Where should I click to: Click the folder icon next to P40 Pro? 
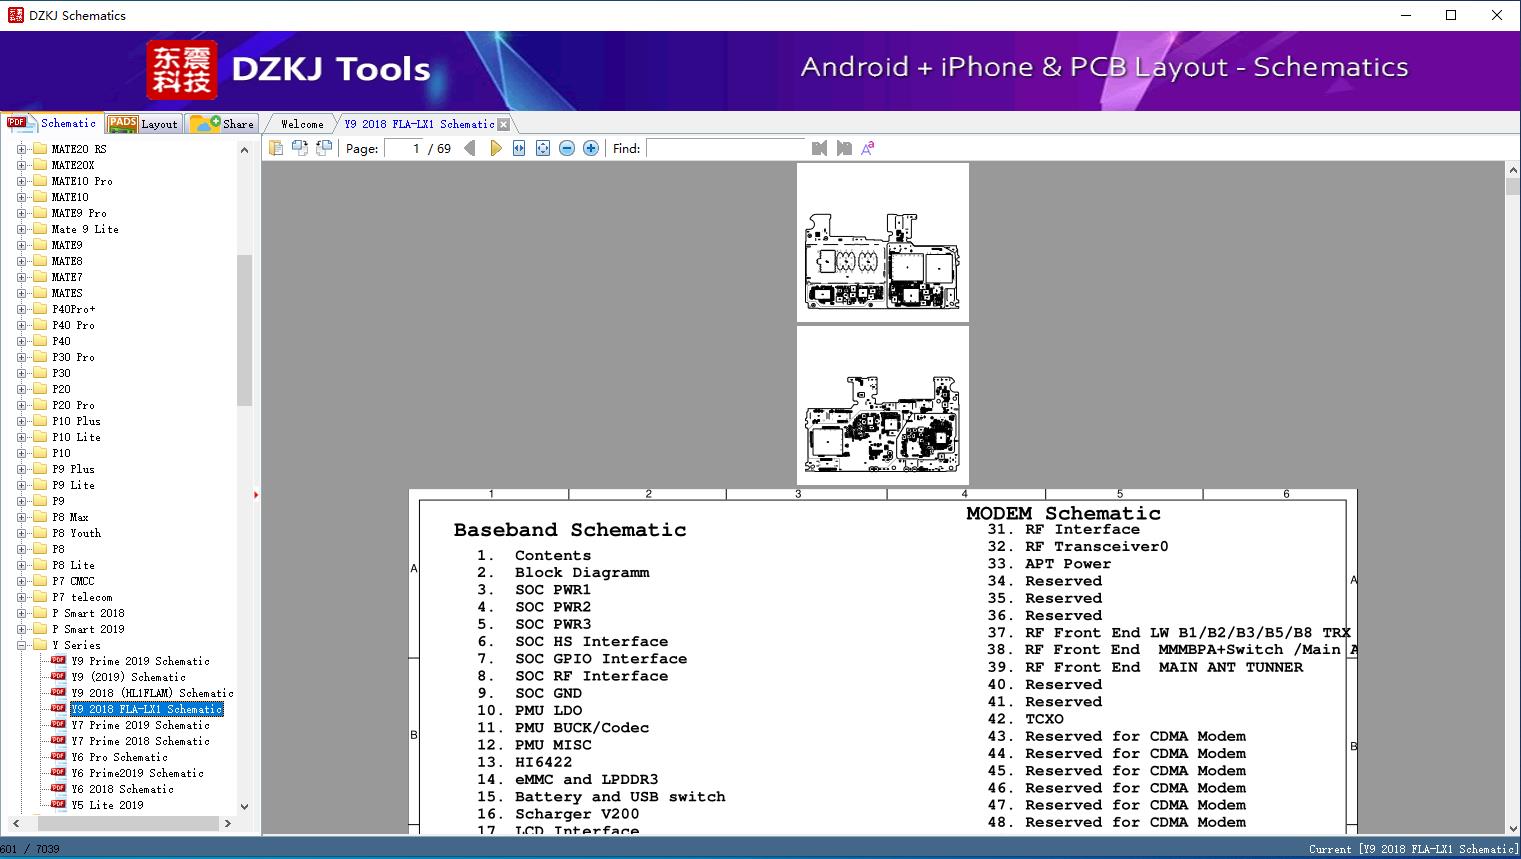(40, 325)
